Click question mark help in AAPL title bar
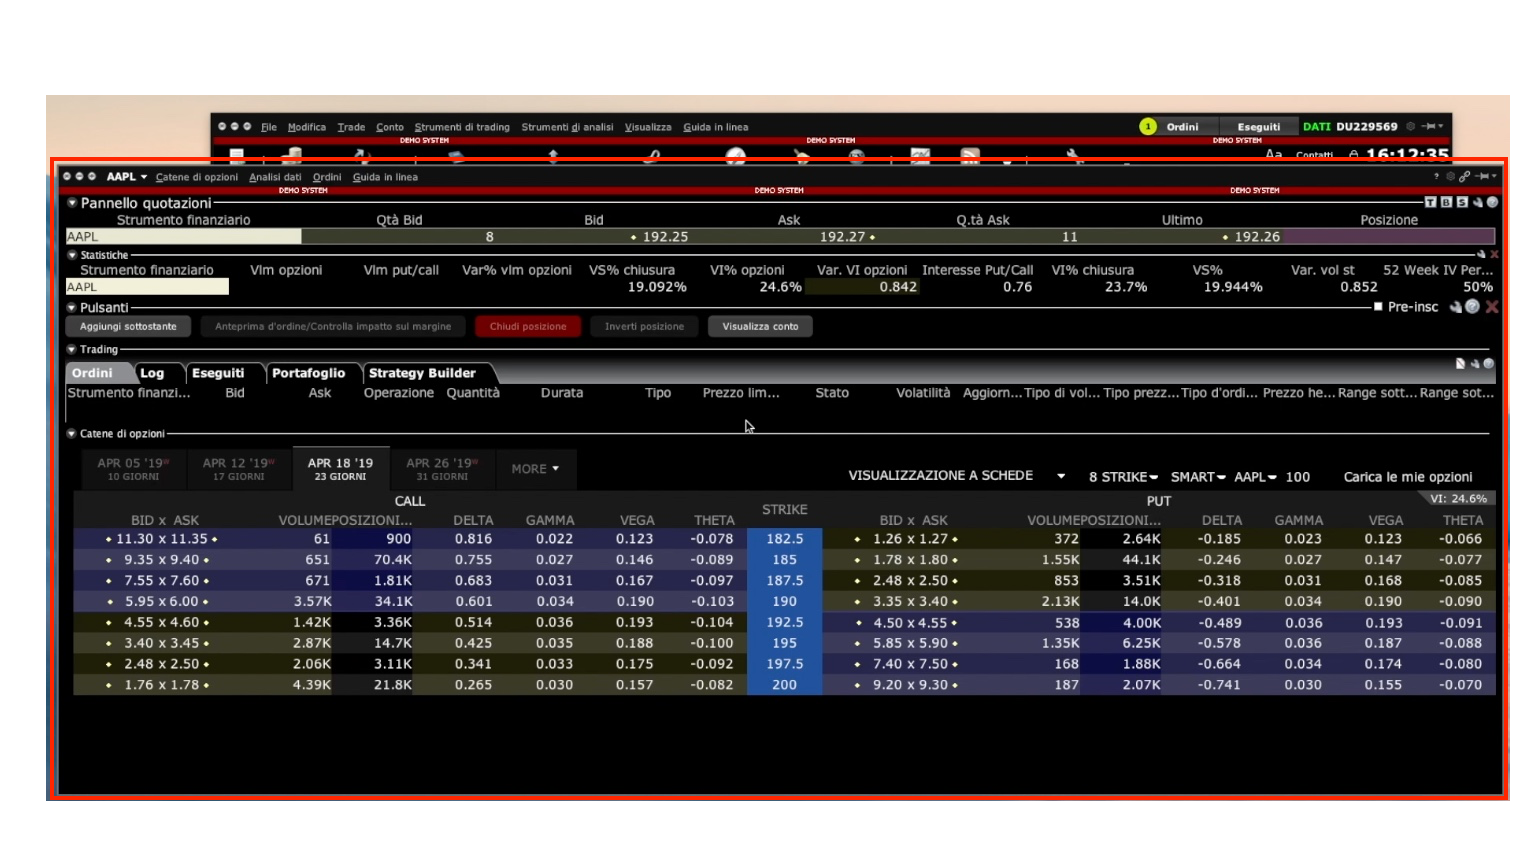The width and height of the screenshot is (1526, 865). (1436, 177)
